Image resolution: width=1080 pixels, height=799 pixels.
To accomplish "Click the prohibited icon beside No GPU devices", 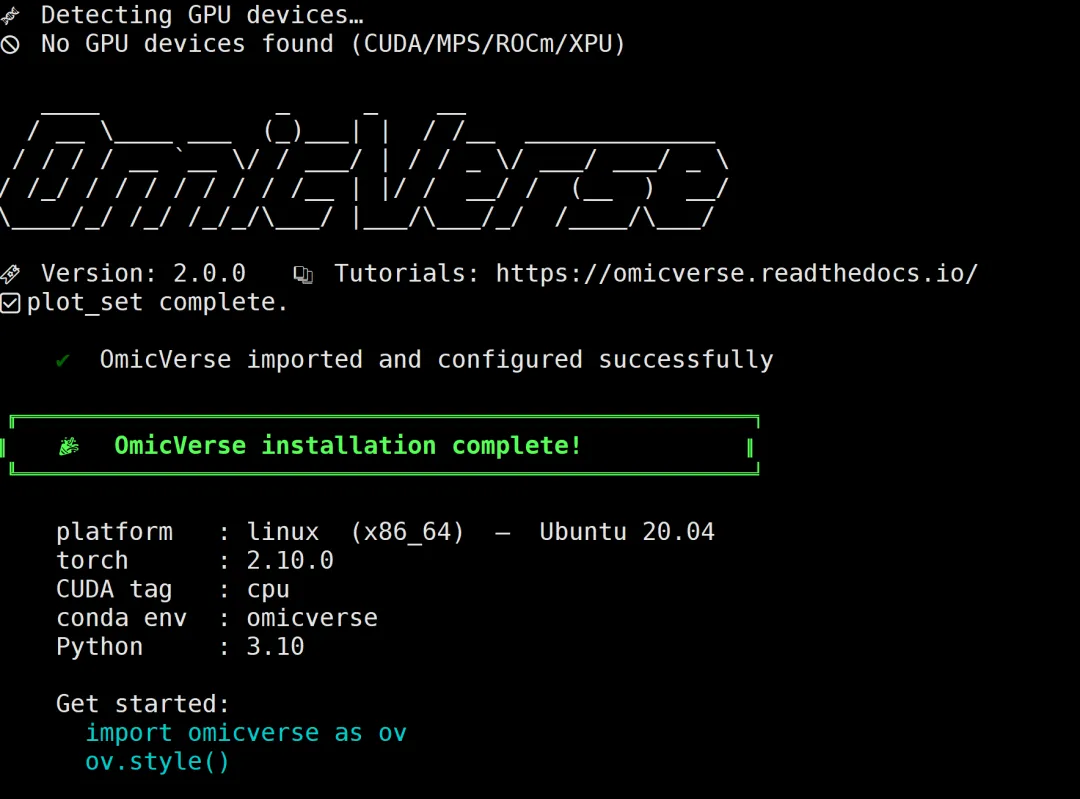I will pos(10,45).
